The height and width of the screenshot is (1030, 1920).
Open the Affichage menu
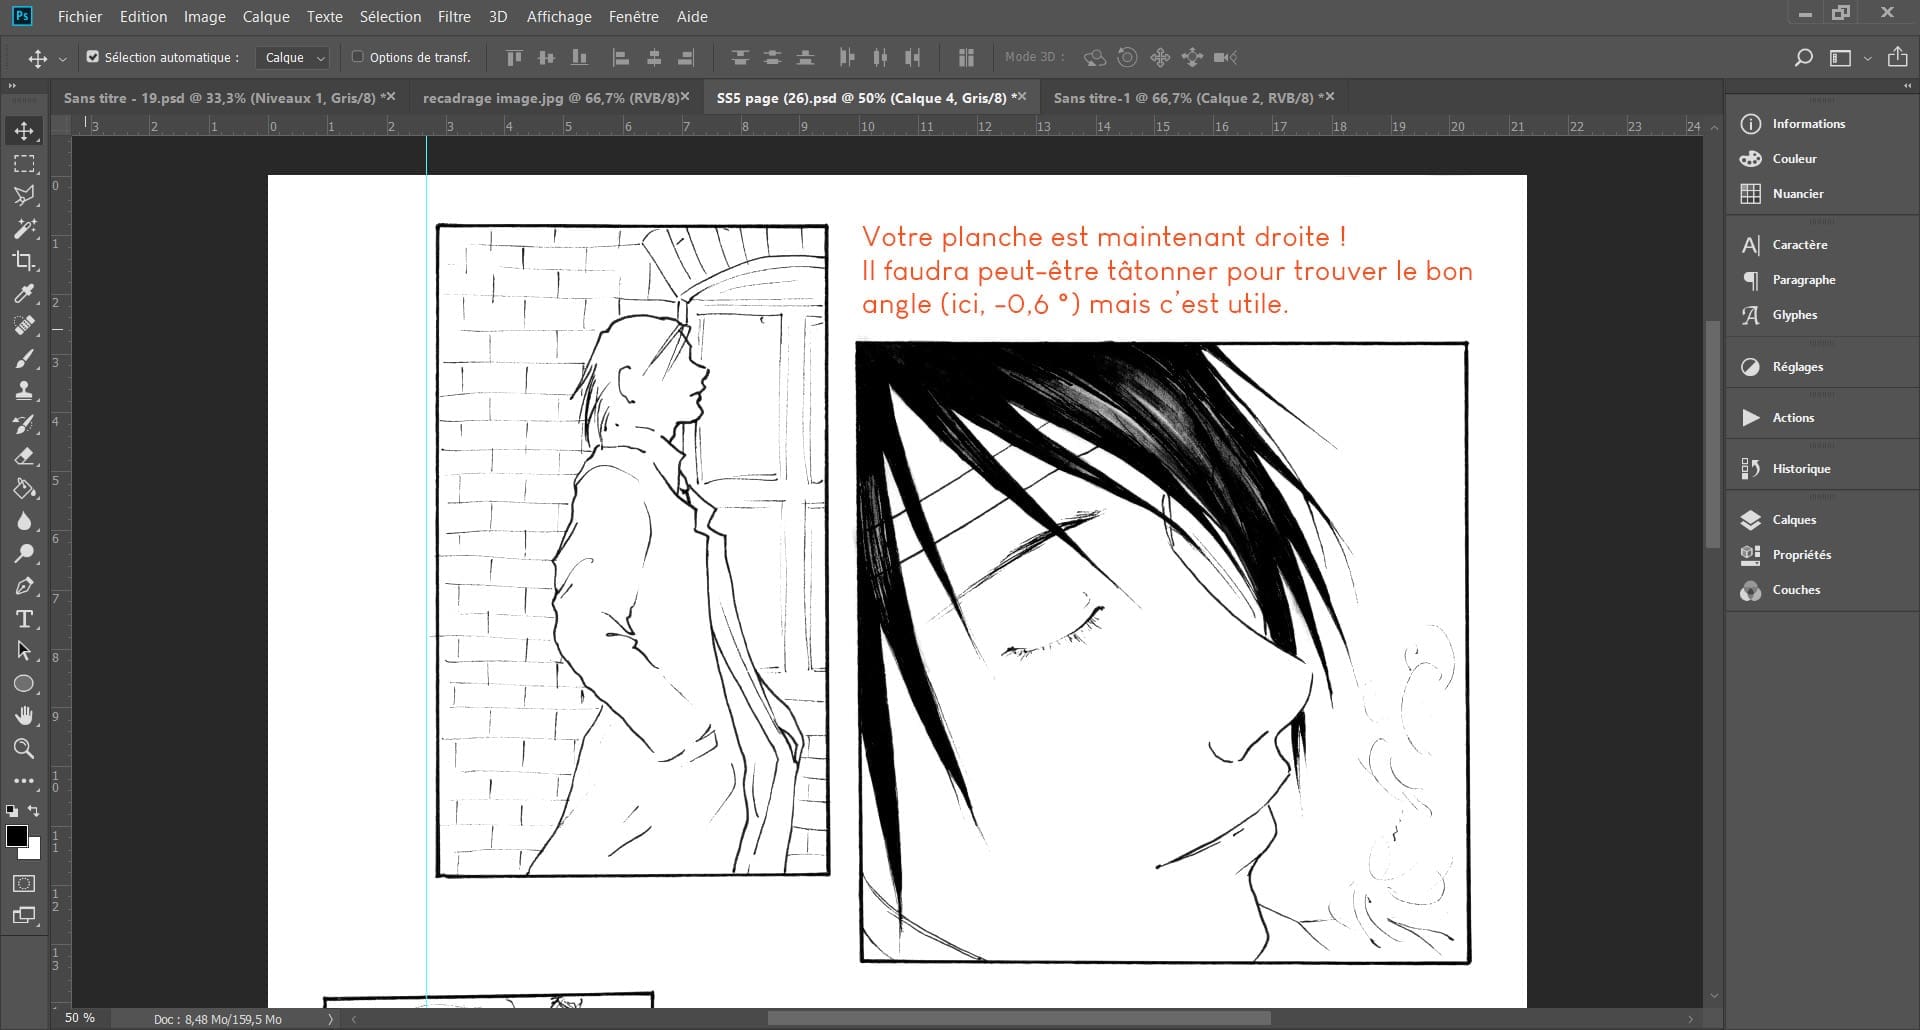[x=559, y=16]
